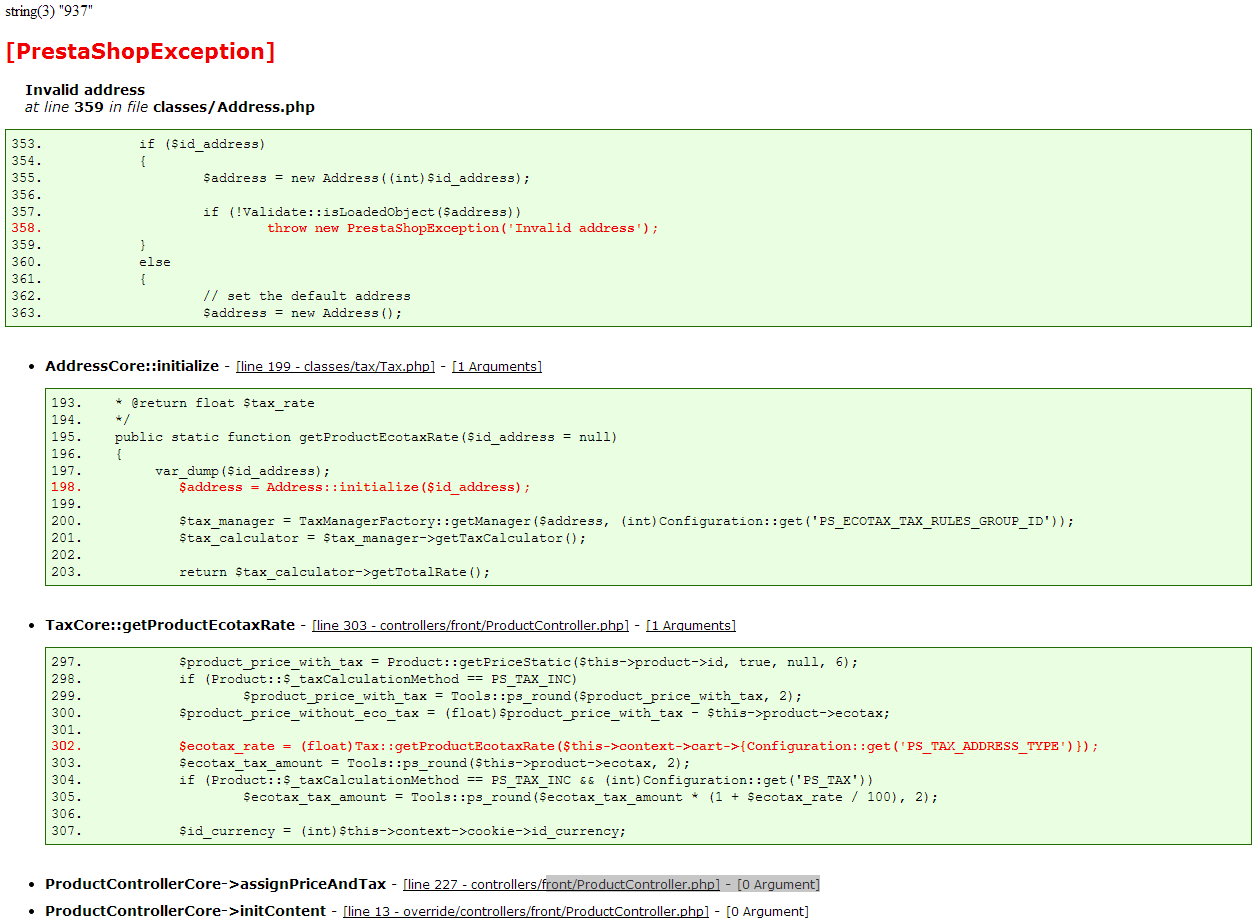Click the [PrestaShopException] heading
Viewport: 1258px width, 923px height.
(x=140, y=52)
